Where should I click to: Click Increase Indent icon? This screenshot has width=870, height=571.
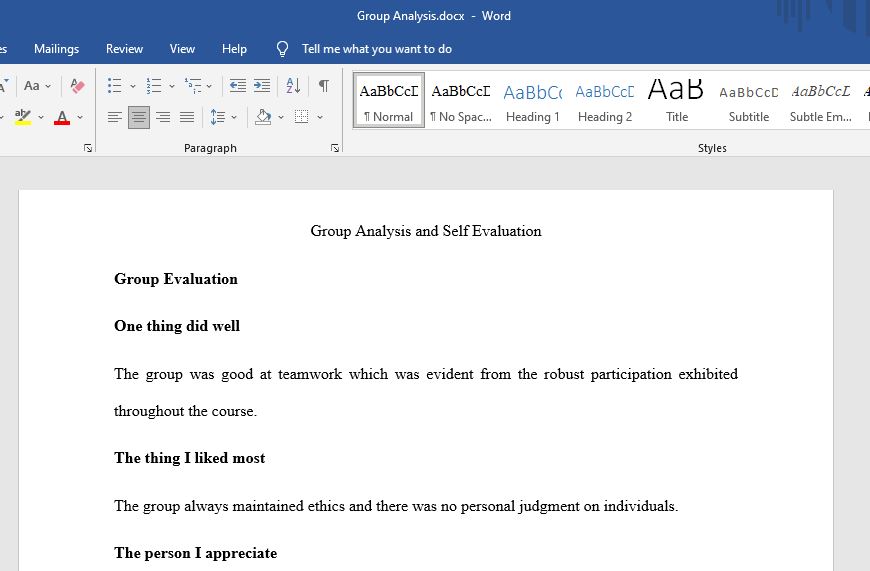coord(262,86)
